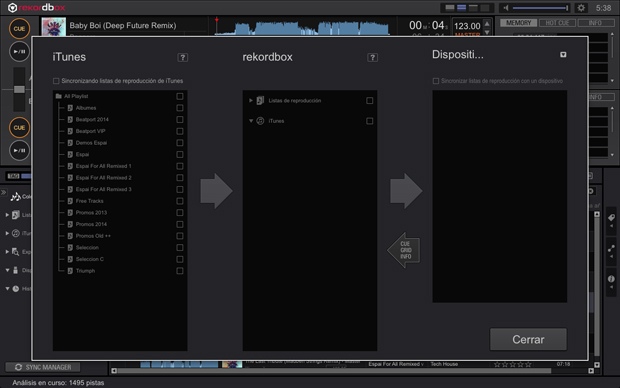This screenshot has height=388, width=620.
Task: Open the device dropdown next to Dispositi...
Action: pyautogui.click(x=563, y=55)
